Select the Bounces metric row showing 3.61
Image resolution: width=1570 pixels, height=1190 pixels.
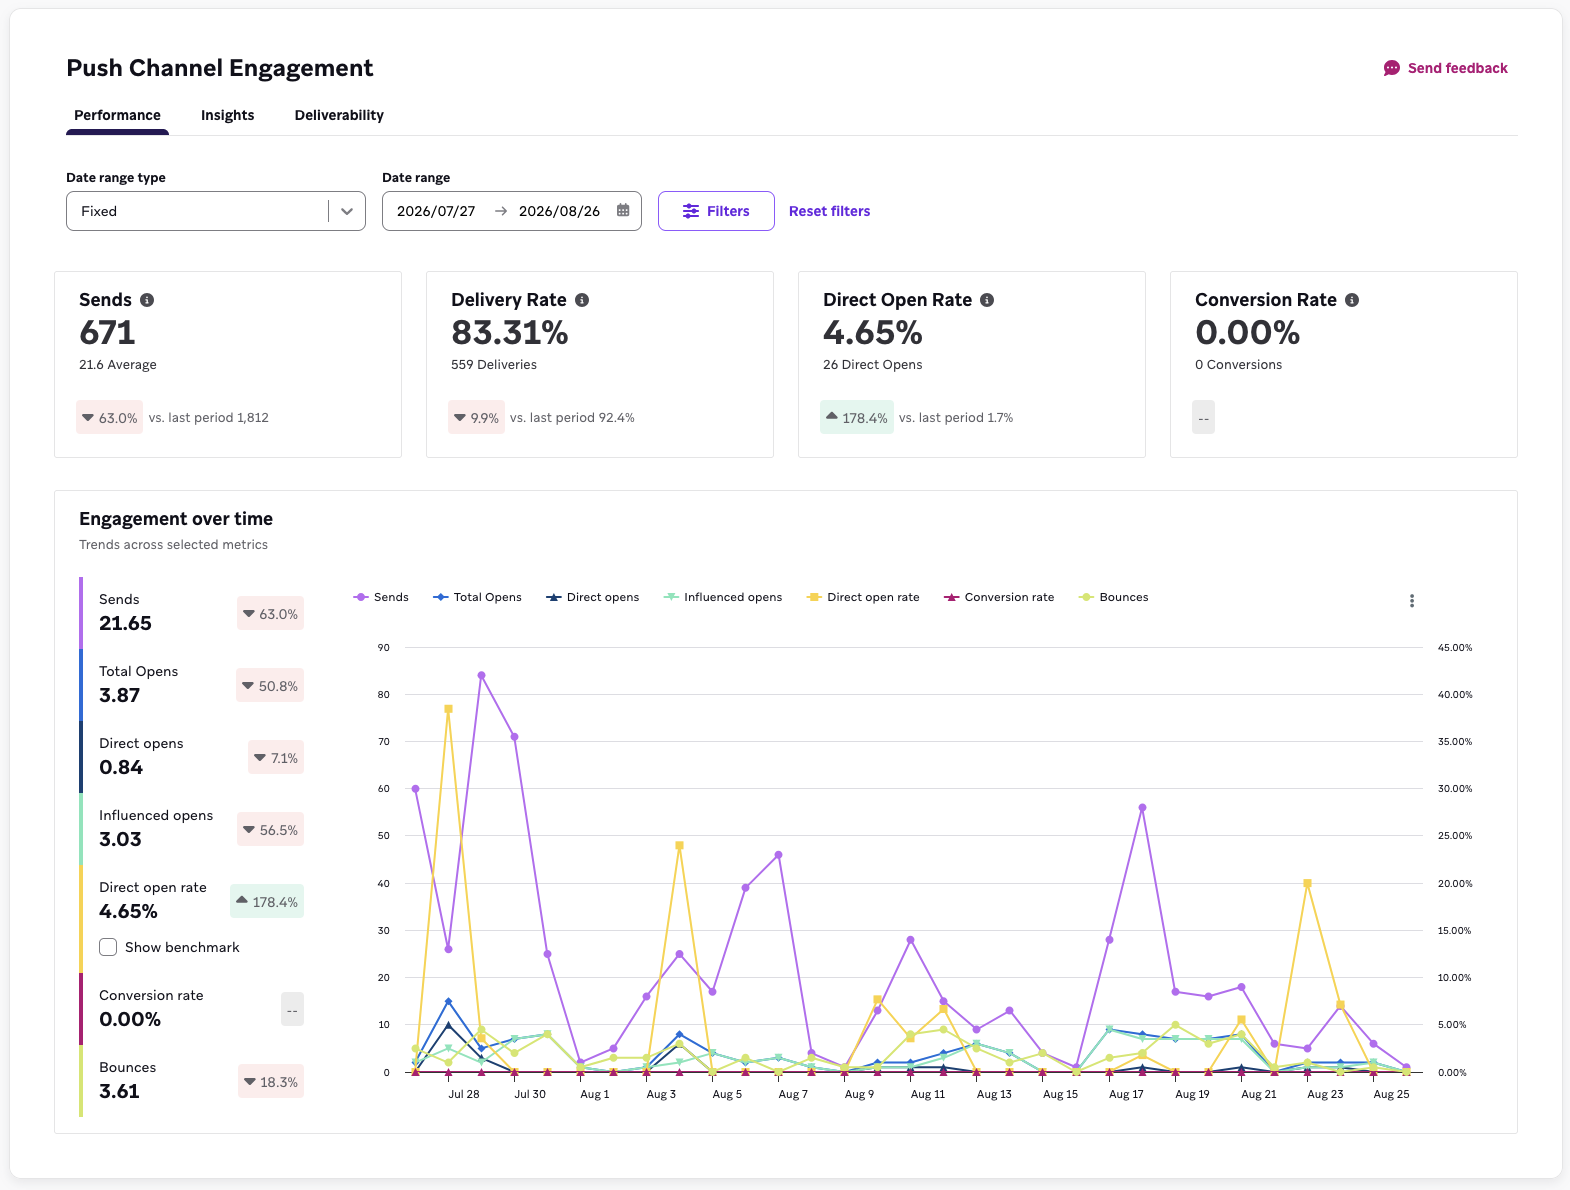click(192, 1081)
